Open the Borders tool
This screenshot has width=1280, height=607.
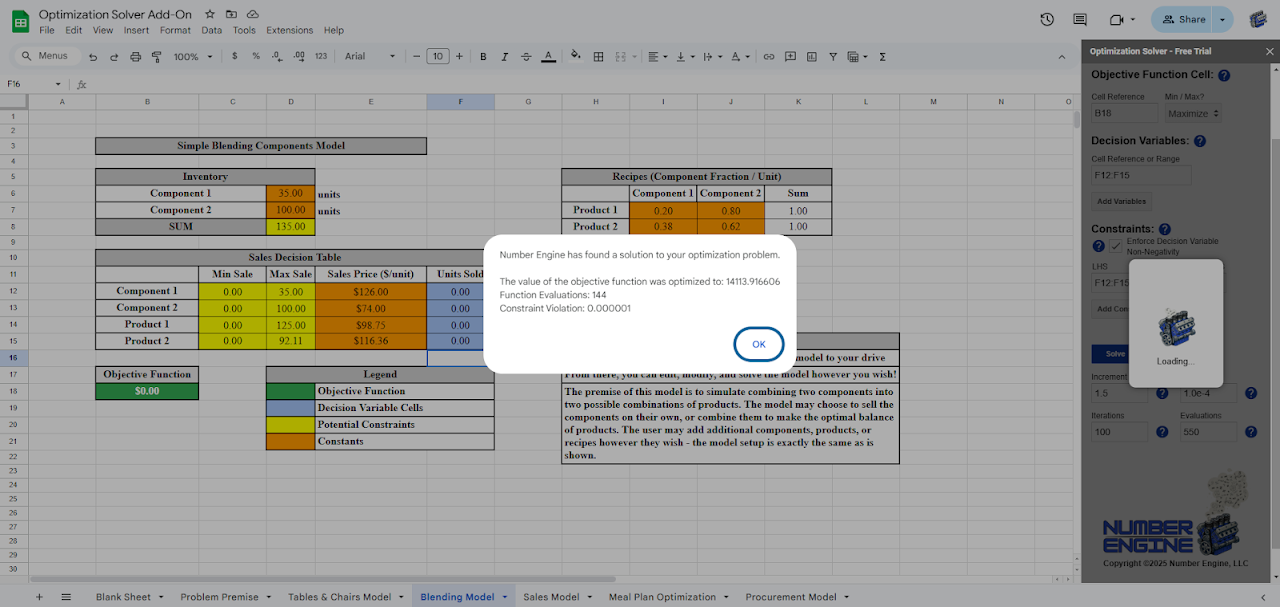pyautogui.click(x=599, y=57)
